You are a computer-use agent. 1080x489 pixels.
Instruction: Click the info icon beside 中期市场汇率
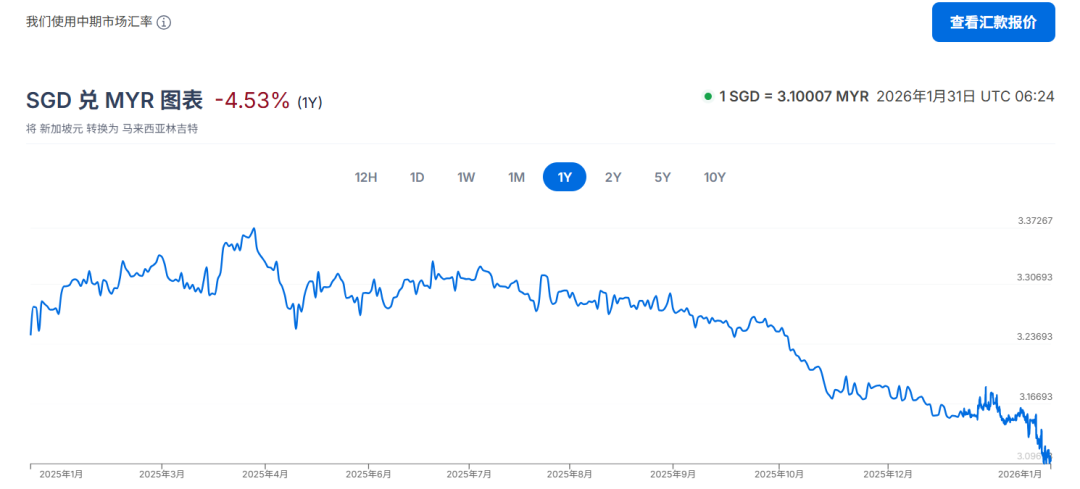164,22
